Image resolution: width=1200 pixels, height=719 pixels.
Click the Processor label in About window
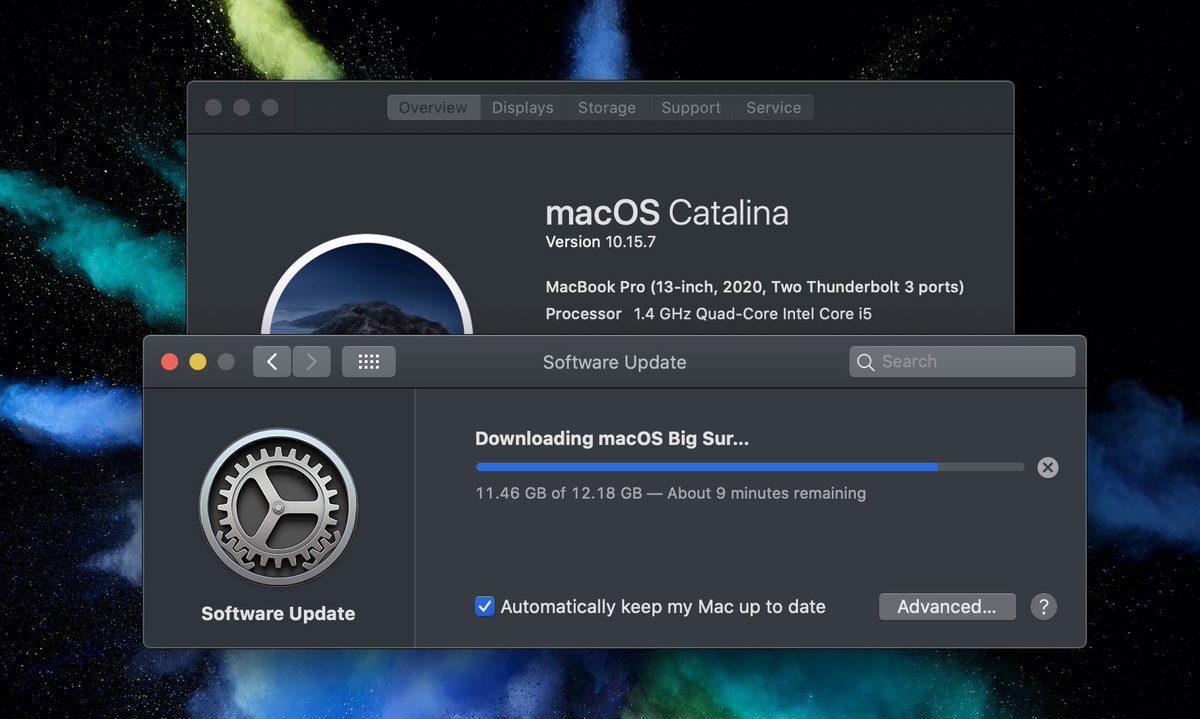click(x=583, y=314)
